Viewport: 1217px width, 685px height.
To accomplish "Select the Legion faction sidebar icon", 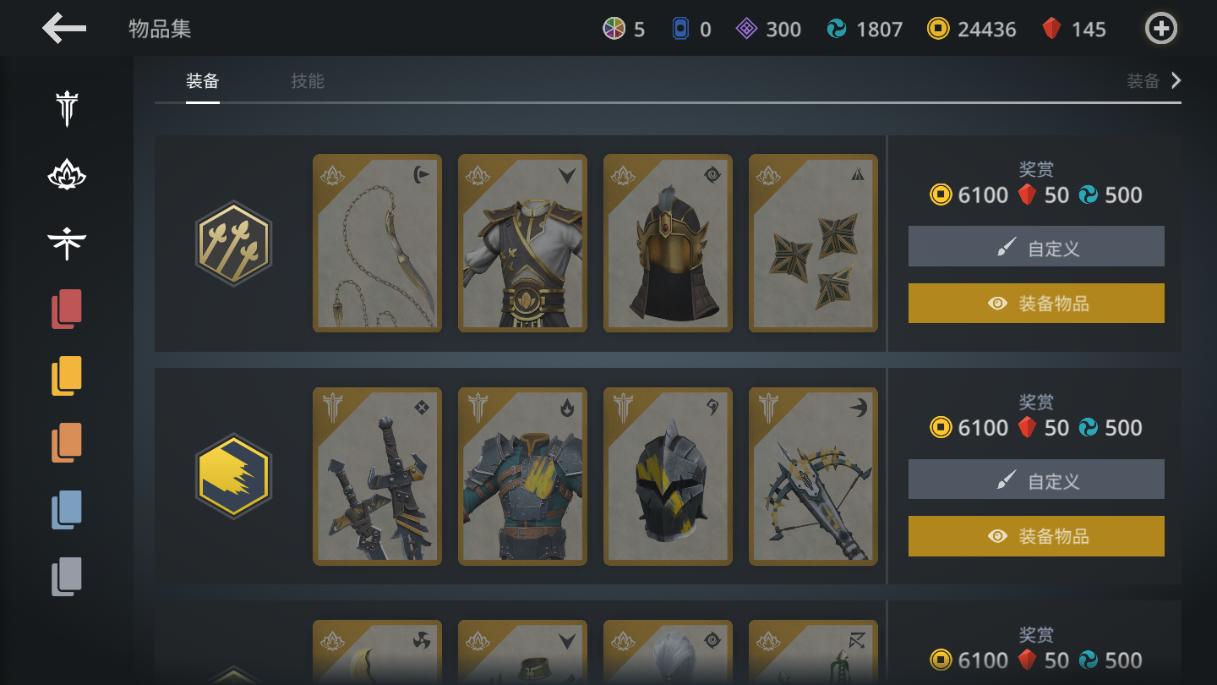I will [67, 108].
